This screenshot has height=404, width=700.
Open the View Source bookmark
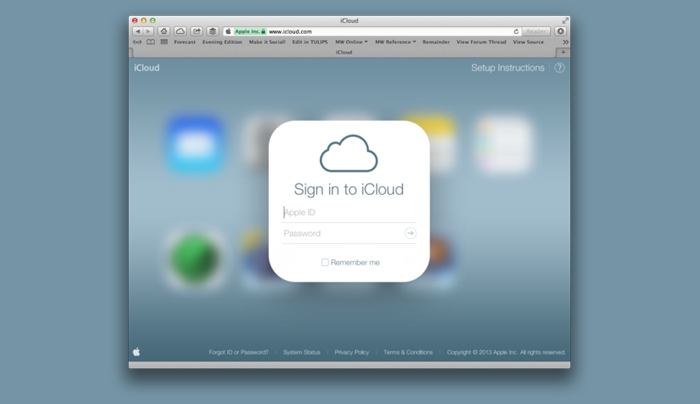click(528, 42)
